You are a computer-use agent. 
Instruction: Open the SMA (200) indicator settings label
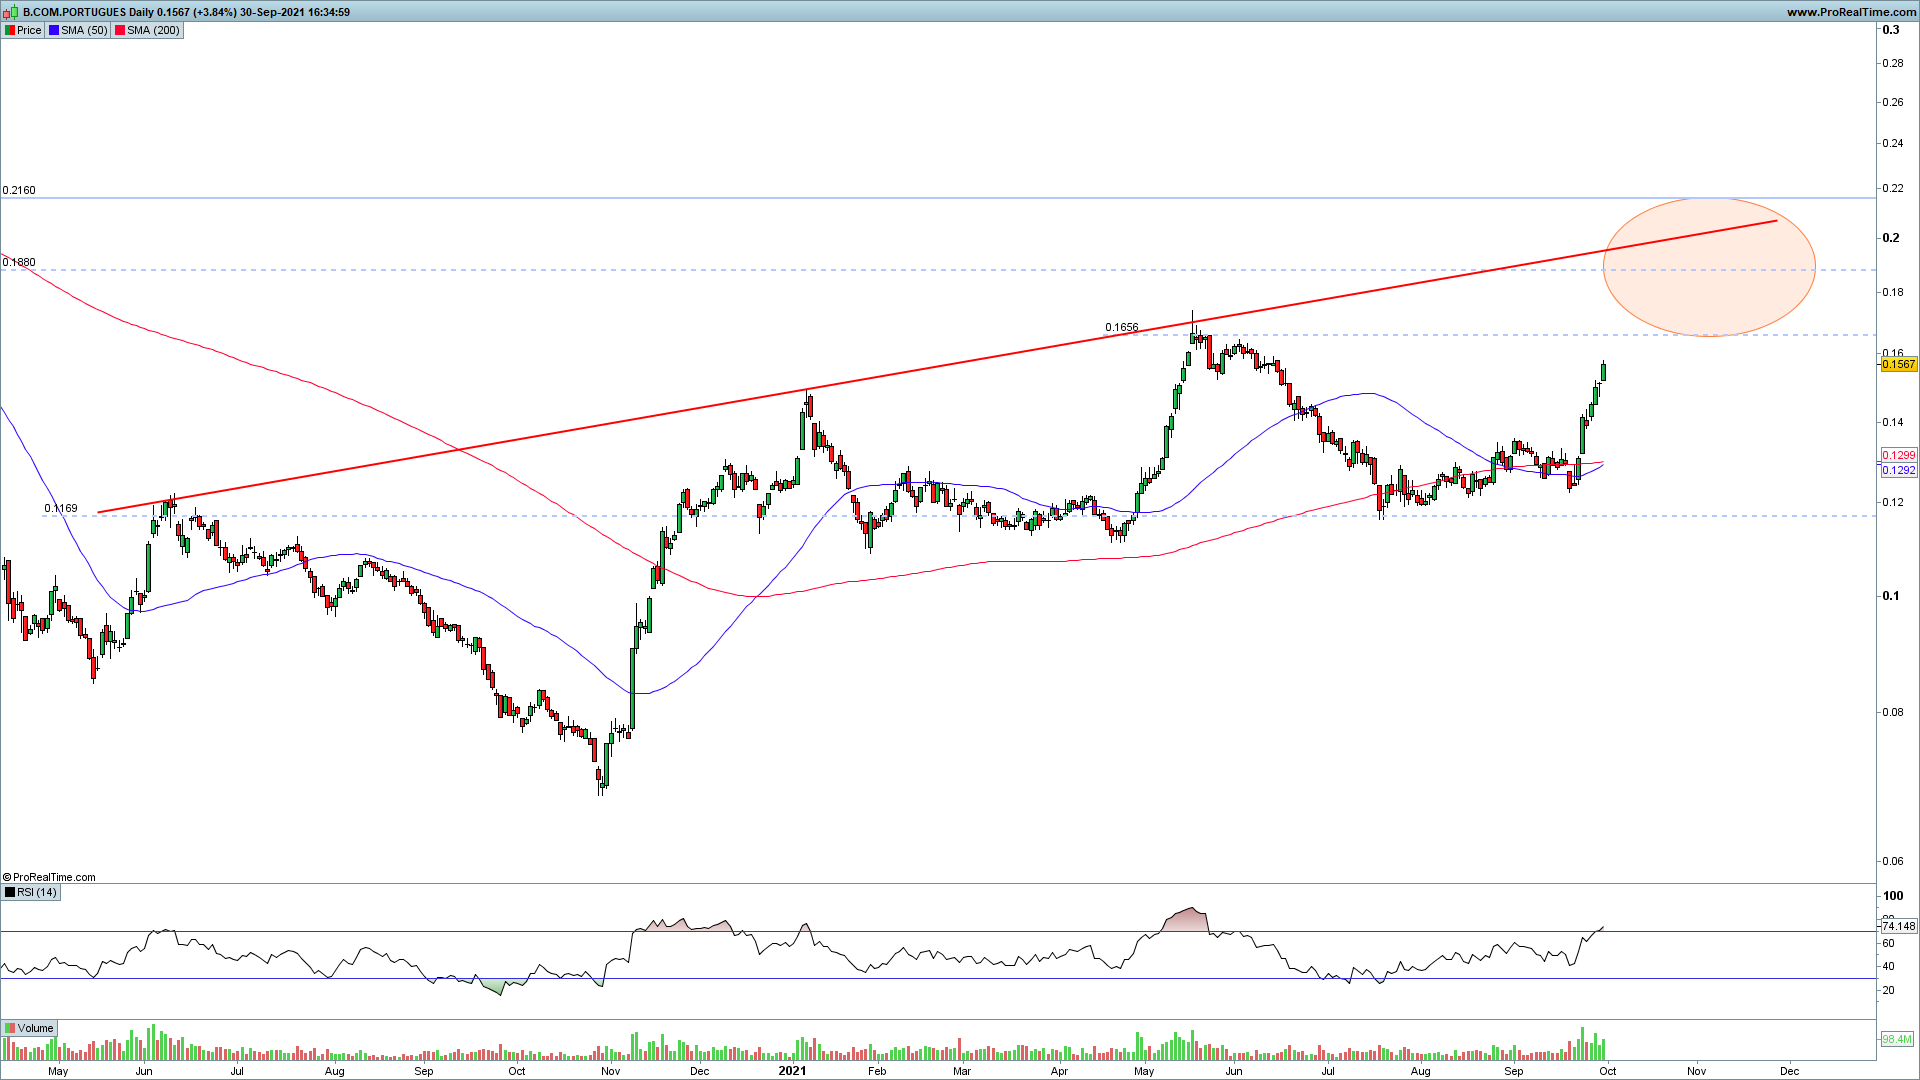point(153,30)
